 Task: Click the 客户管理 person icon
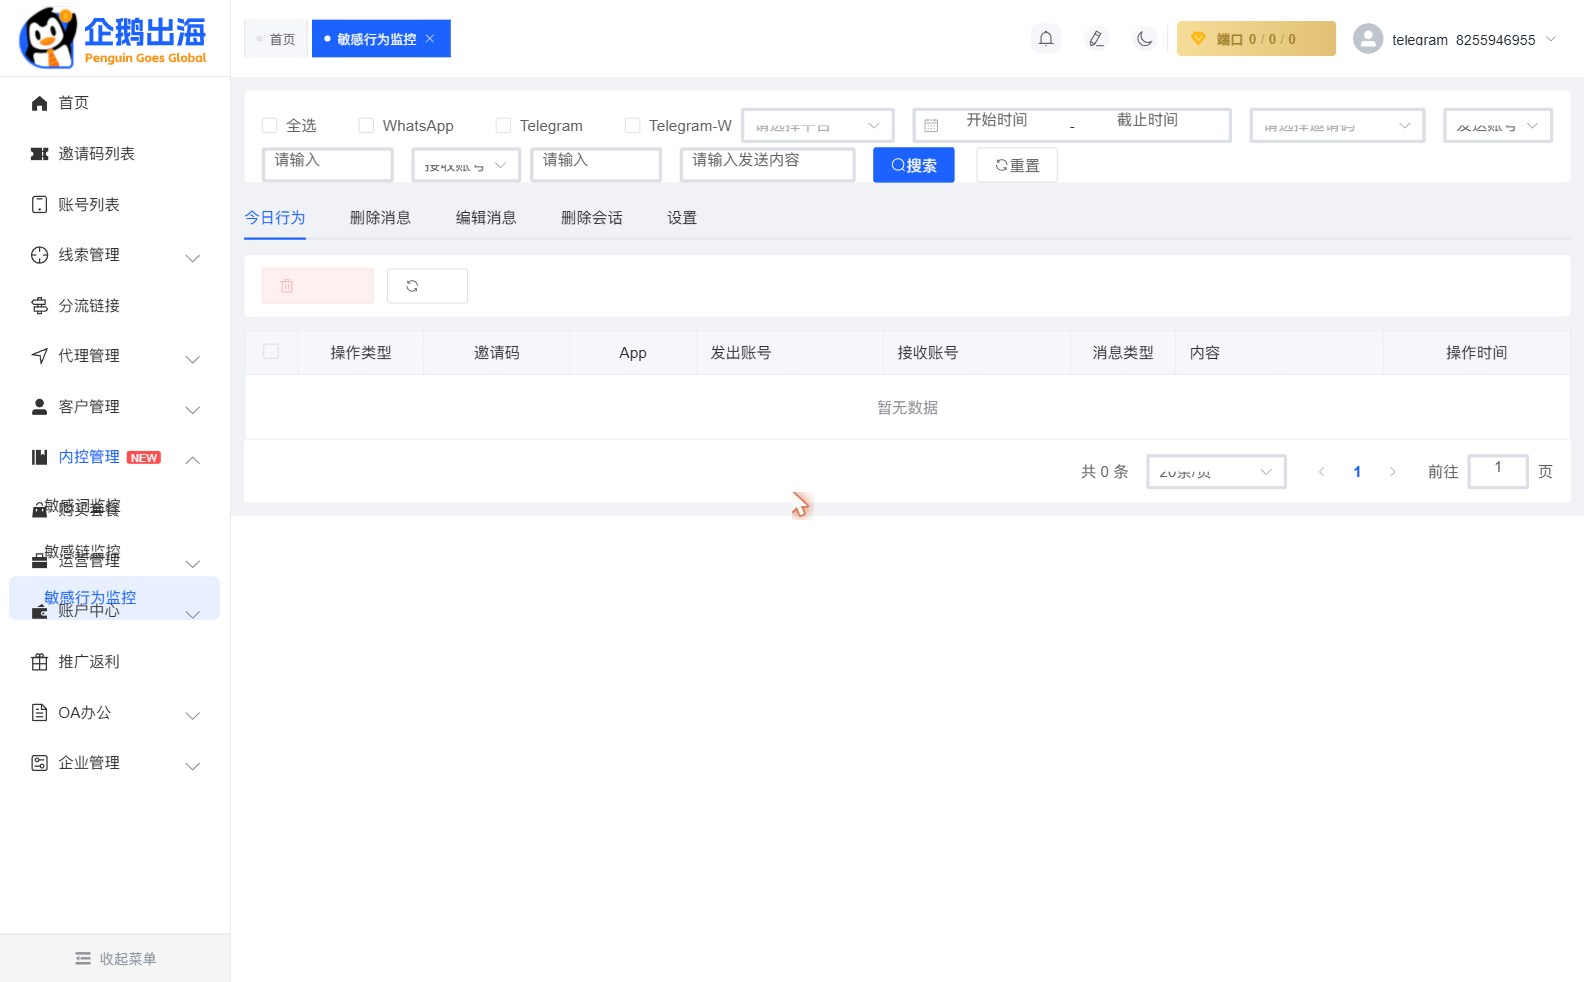click(x=40, y=407)
